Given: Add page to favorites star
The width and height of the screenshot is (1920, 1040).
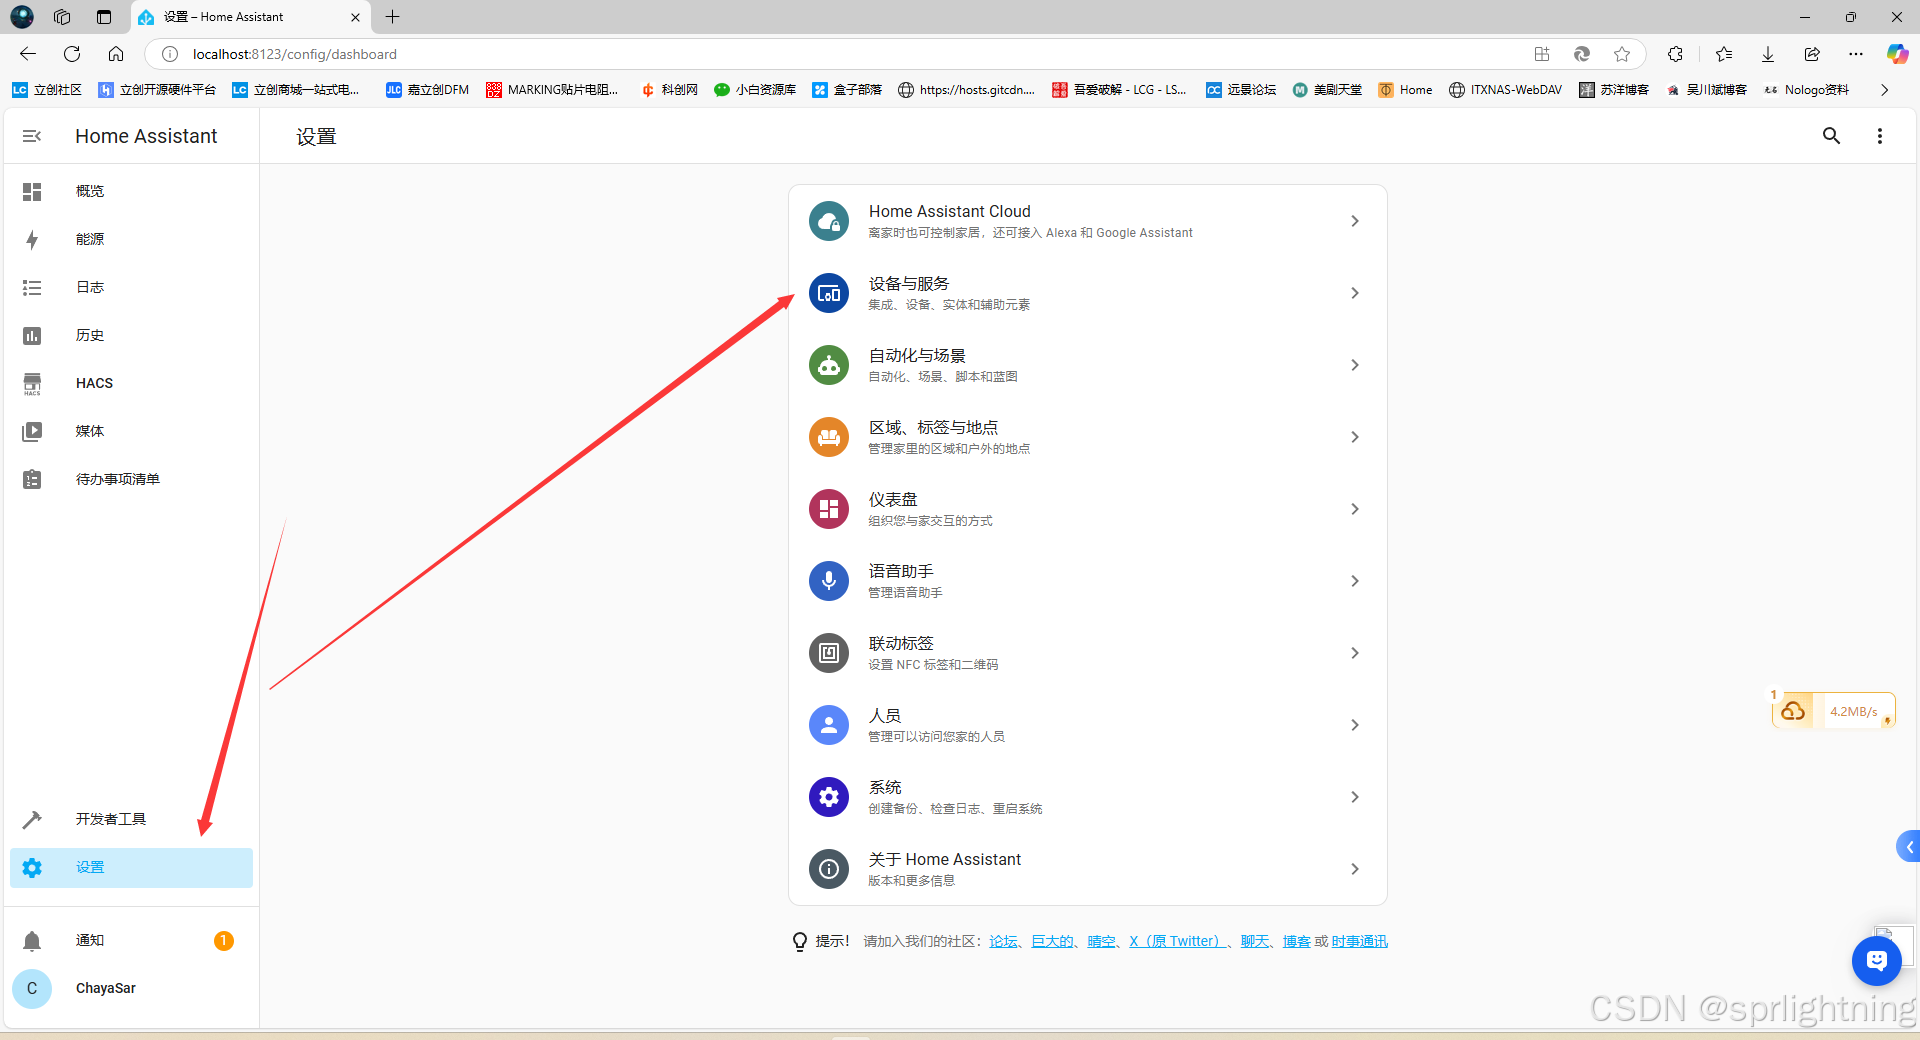Looking at the screenshot, I should 1622,54.
